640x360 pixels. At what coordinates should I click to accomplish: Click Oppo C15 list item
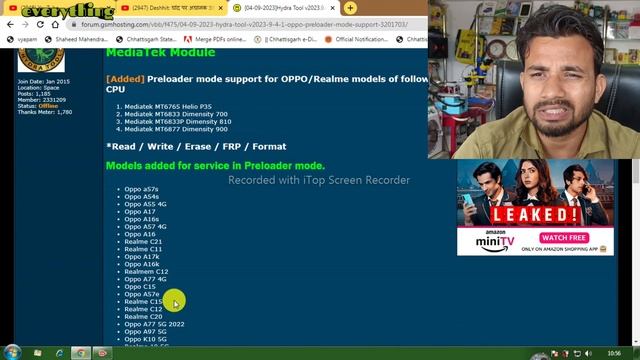140,287
